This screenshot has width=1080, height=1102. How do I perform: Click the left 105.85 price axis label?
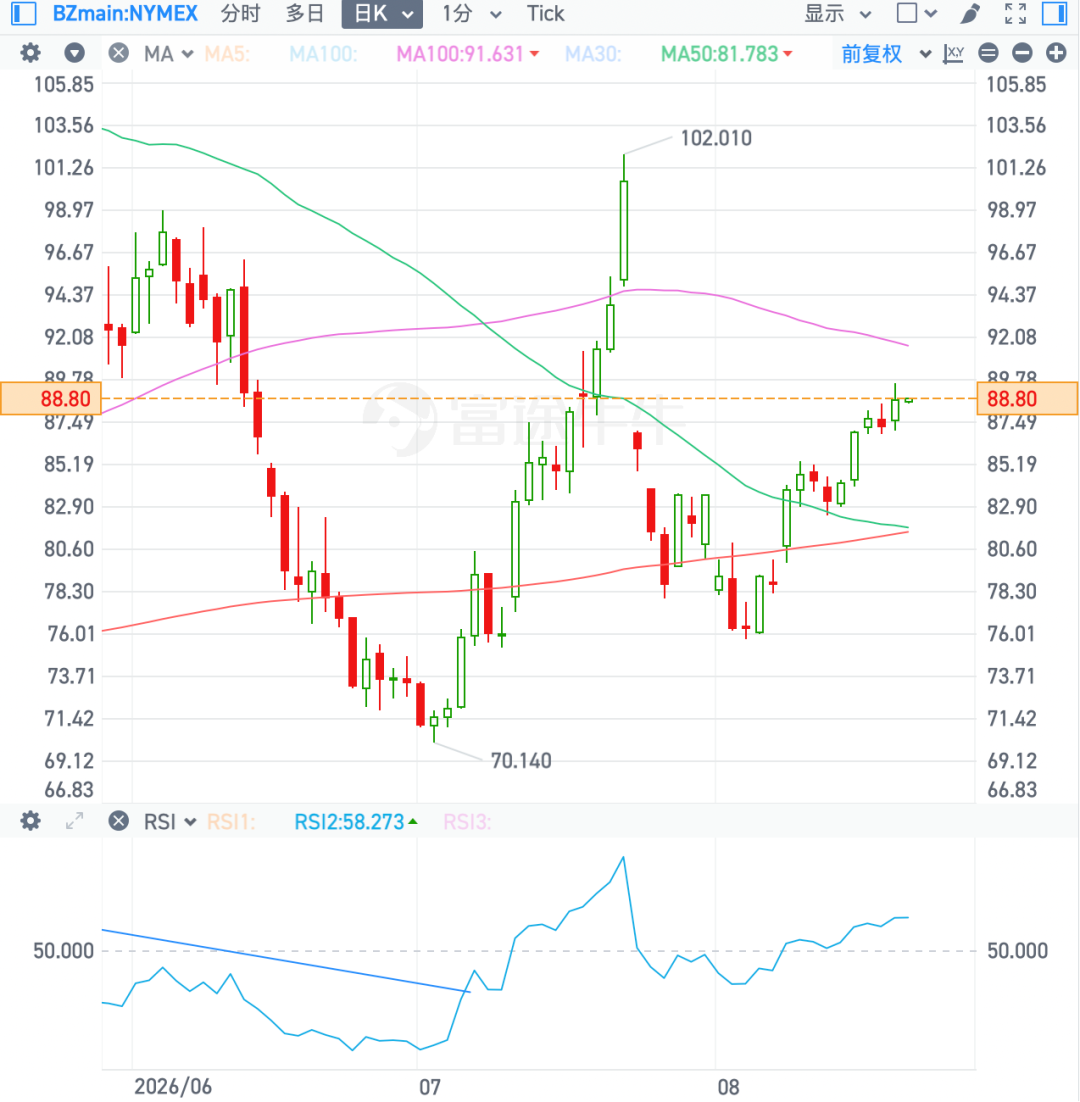[64, 84]
